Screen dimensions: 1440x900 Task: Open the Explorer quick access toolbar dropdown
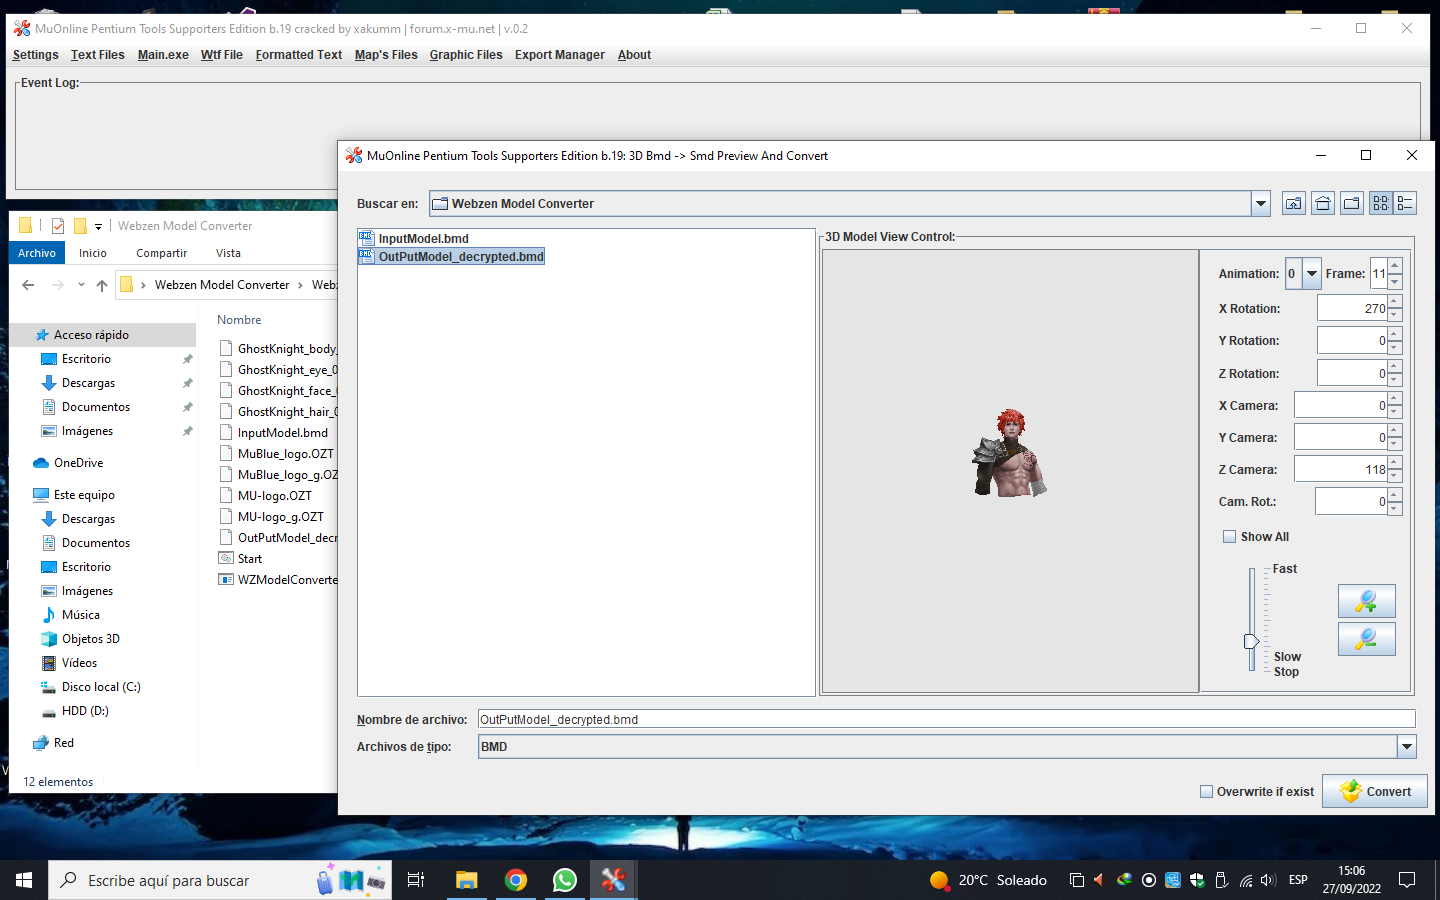point(98,227)
